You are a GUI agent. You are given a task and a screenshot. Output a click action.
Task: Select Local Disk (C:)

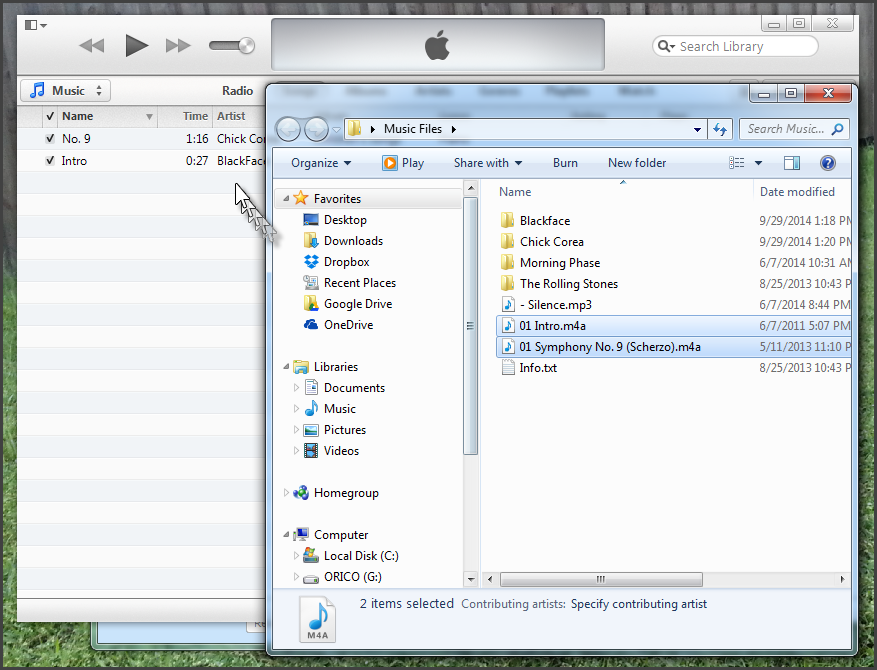(361, 555)
